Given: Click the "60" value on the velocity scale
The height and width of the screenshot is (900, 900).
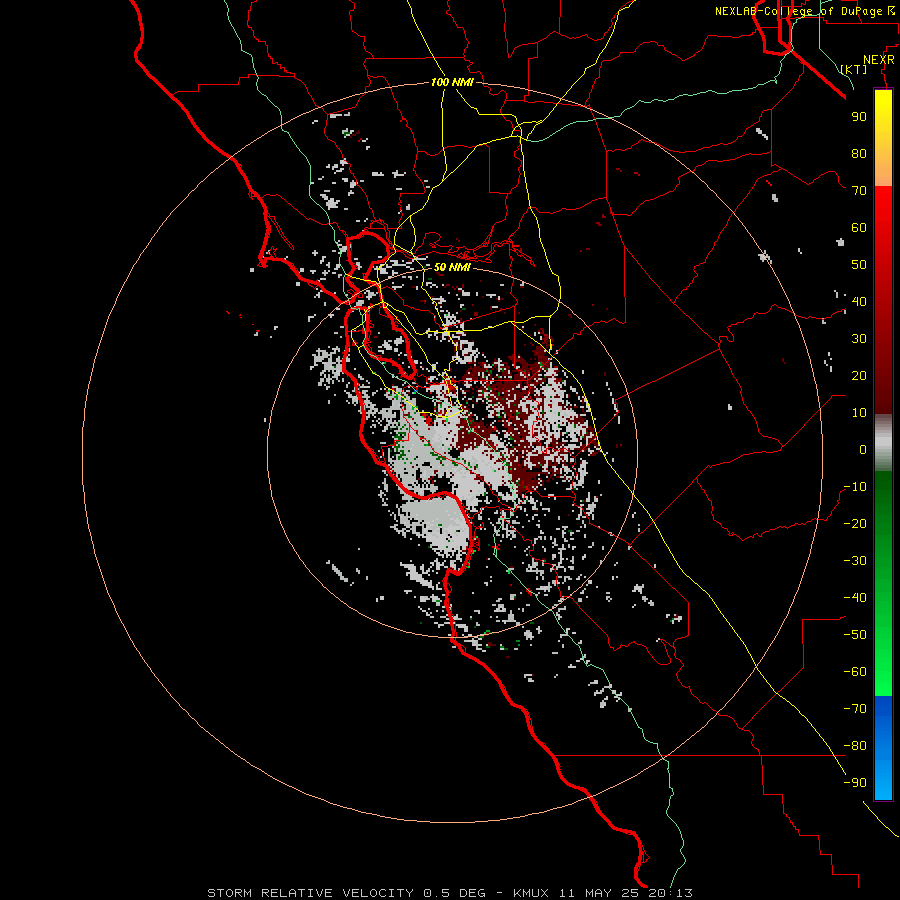Looking at the screenshot, I should [x=859, y=228].
